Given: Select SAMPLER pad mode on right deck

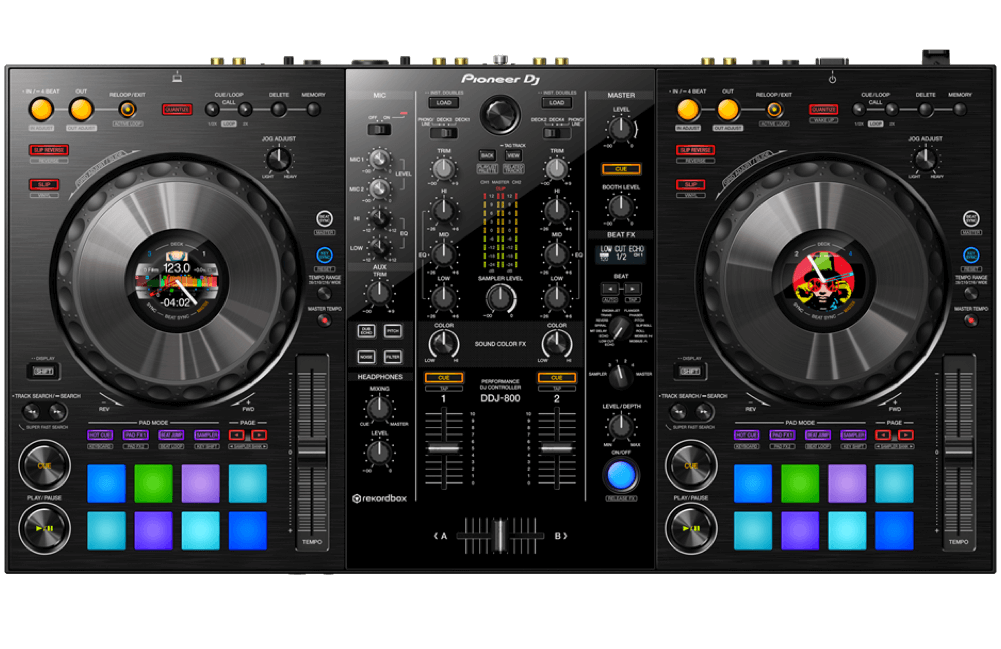Looking at the screenshot, I should pos(852,435).
